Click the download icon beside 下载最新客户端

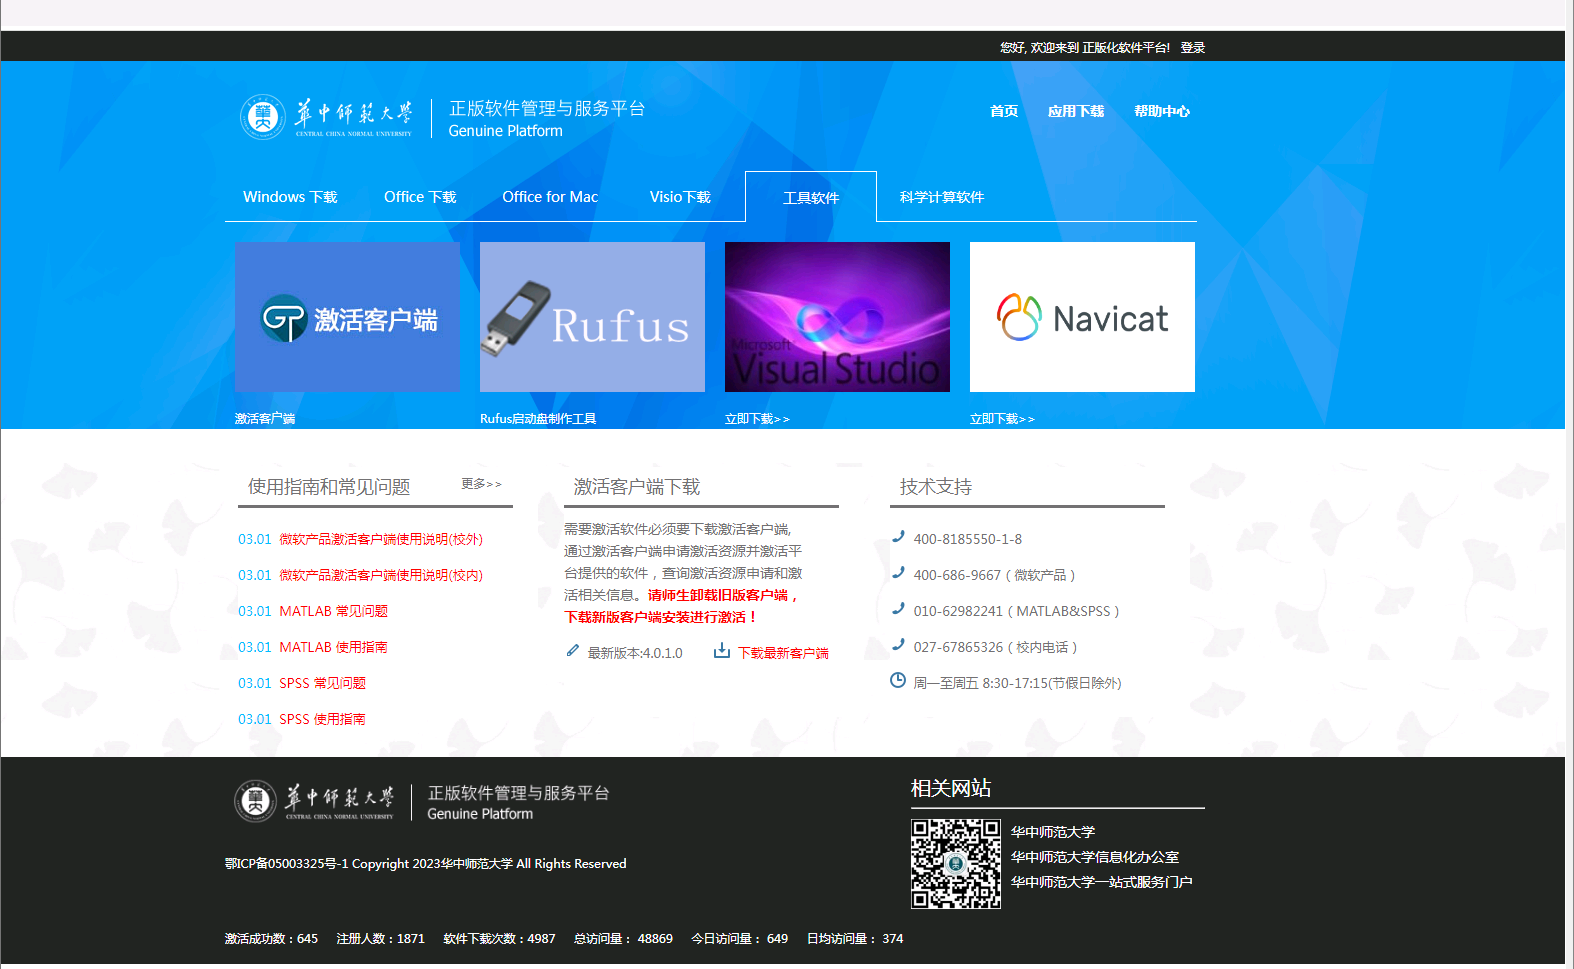click(x=721, y=651)
